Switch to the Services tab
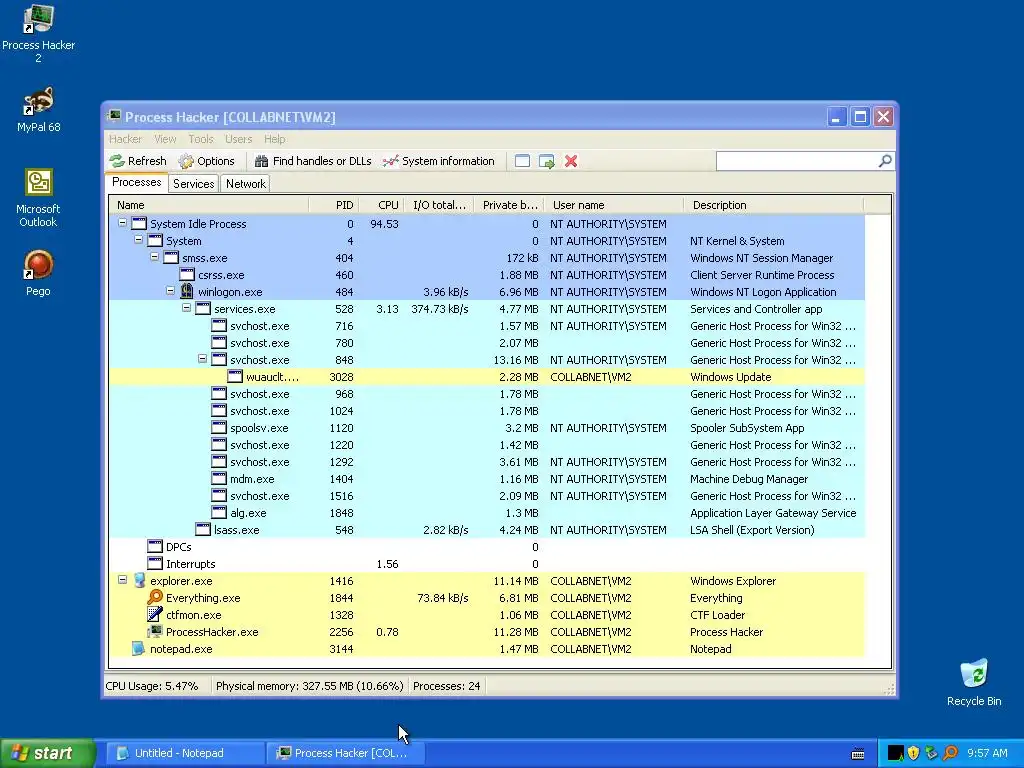This screenshot has width=1024, height=768. click(193, 184)
